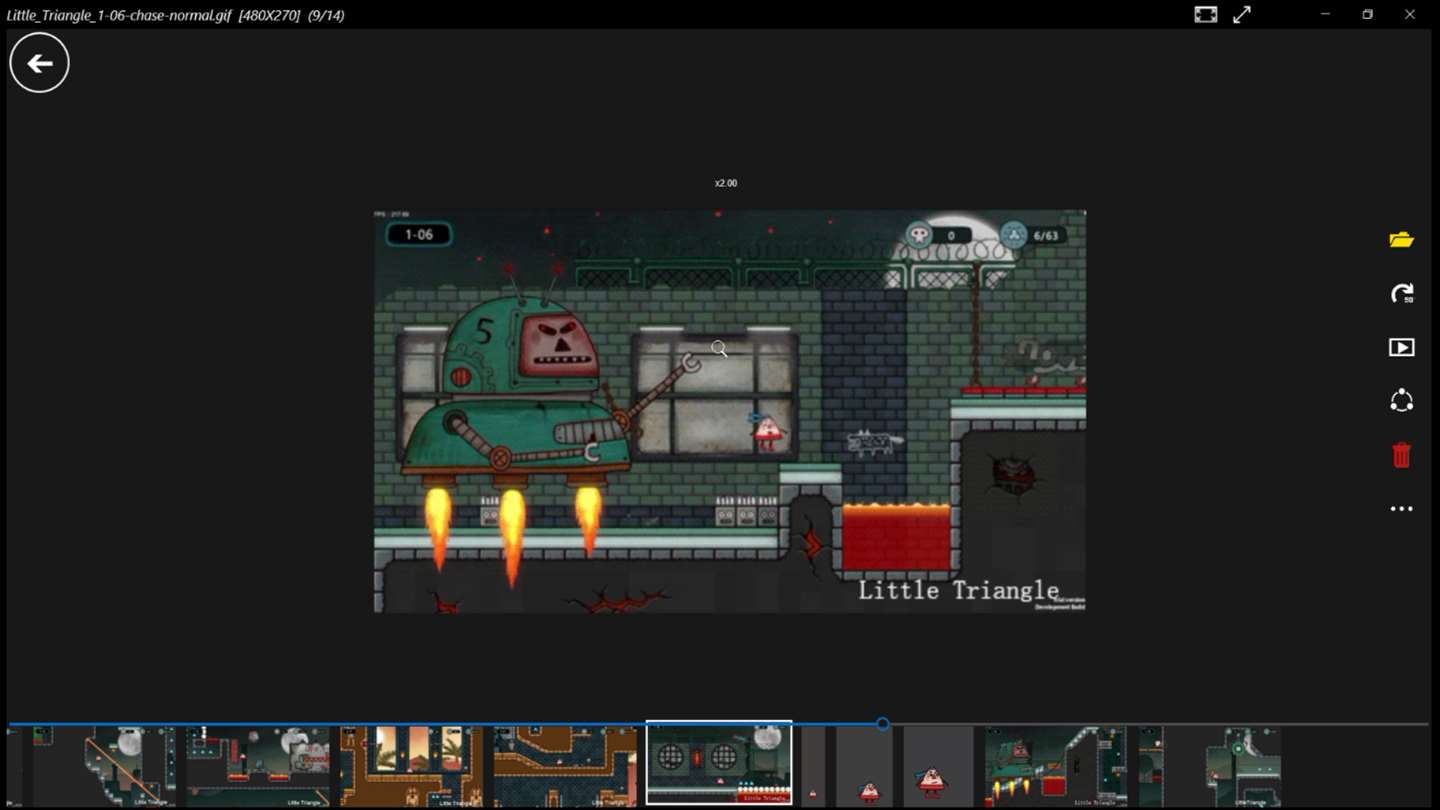Open the more options ellipsis menu
The height and width of the screenshot is (810, 1440).
click(1401, 509)
